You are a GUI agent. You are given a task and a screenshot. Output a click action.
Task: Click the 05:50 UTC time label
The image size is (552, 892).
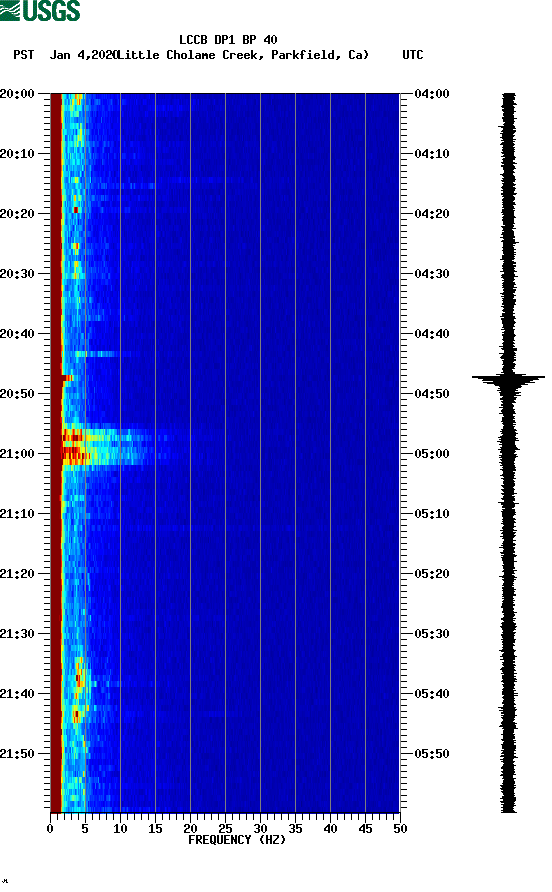pyautogui.click(x=432, y=754)
